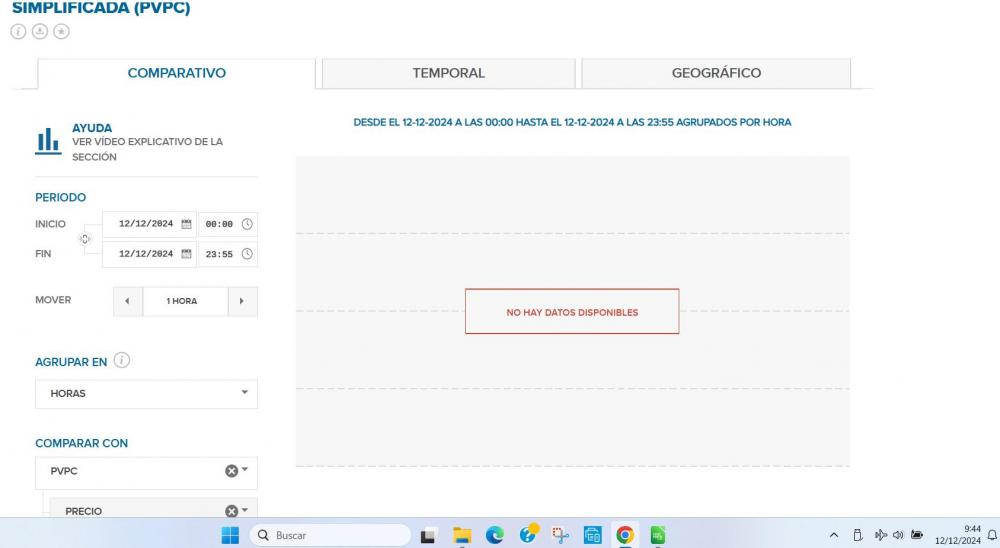
Task: Click the NO HAY DATOS DISPONIBLES message box
Action: 572,311
